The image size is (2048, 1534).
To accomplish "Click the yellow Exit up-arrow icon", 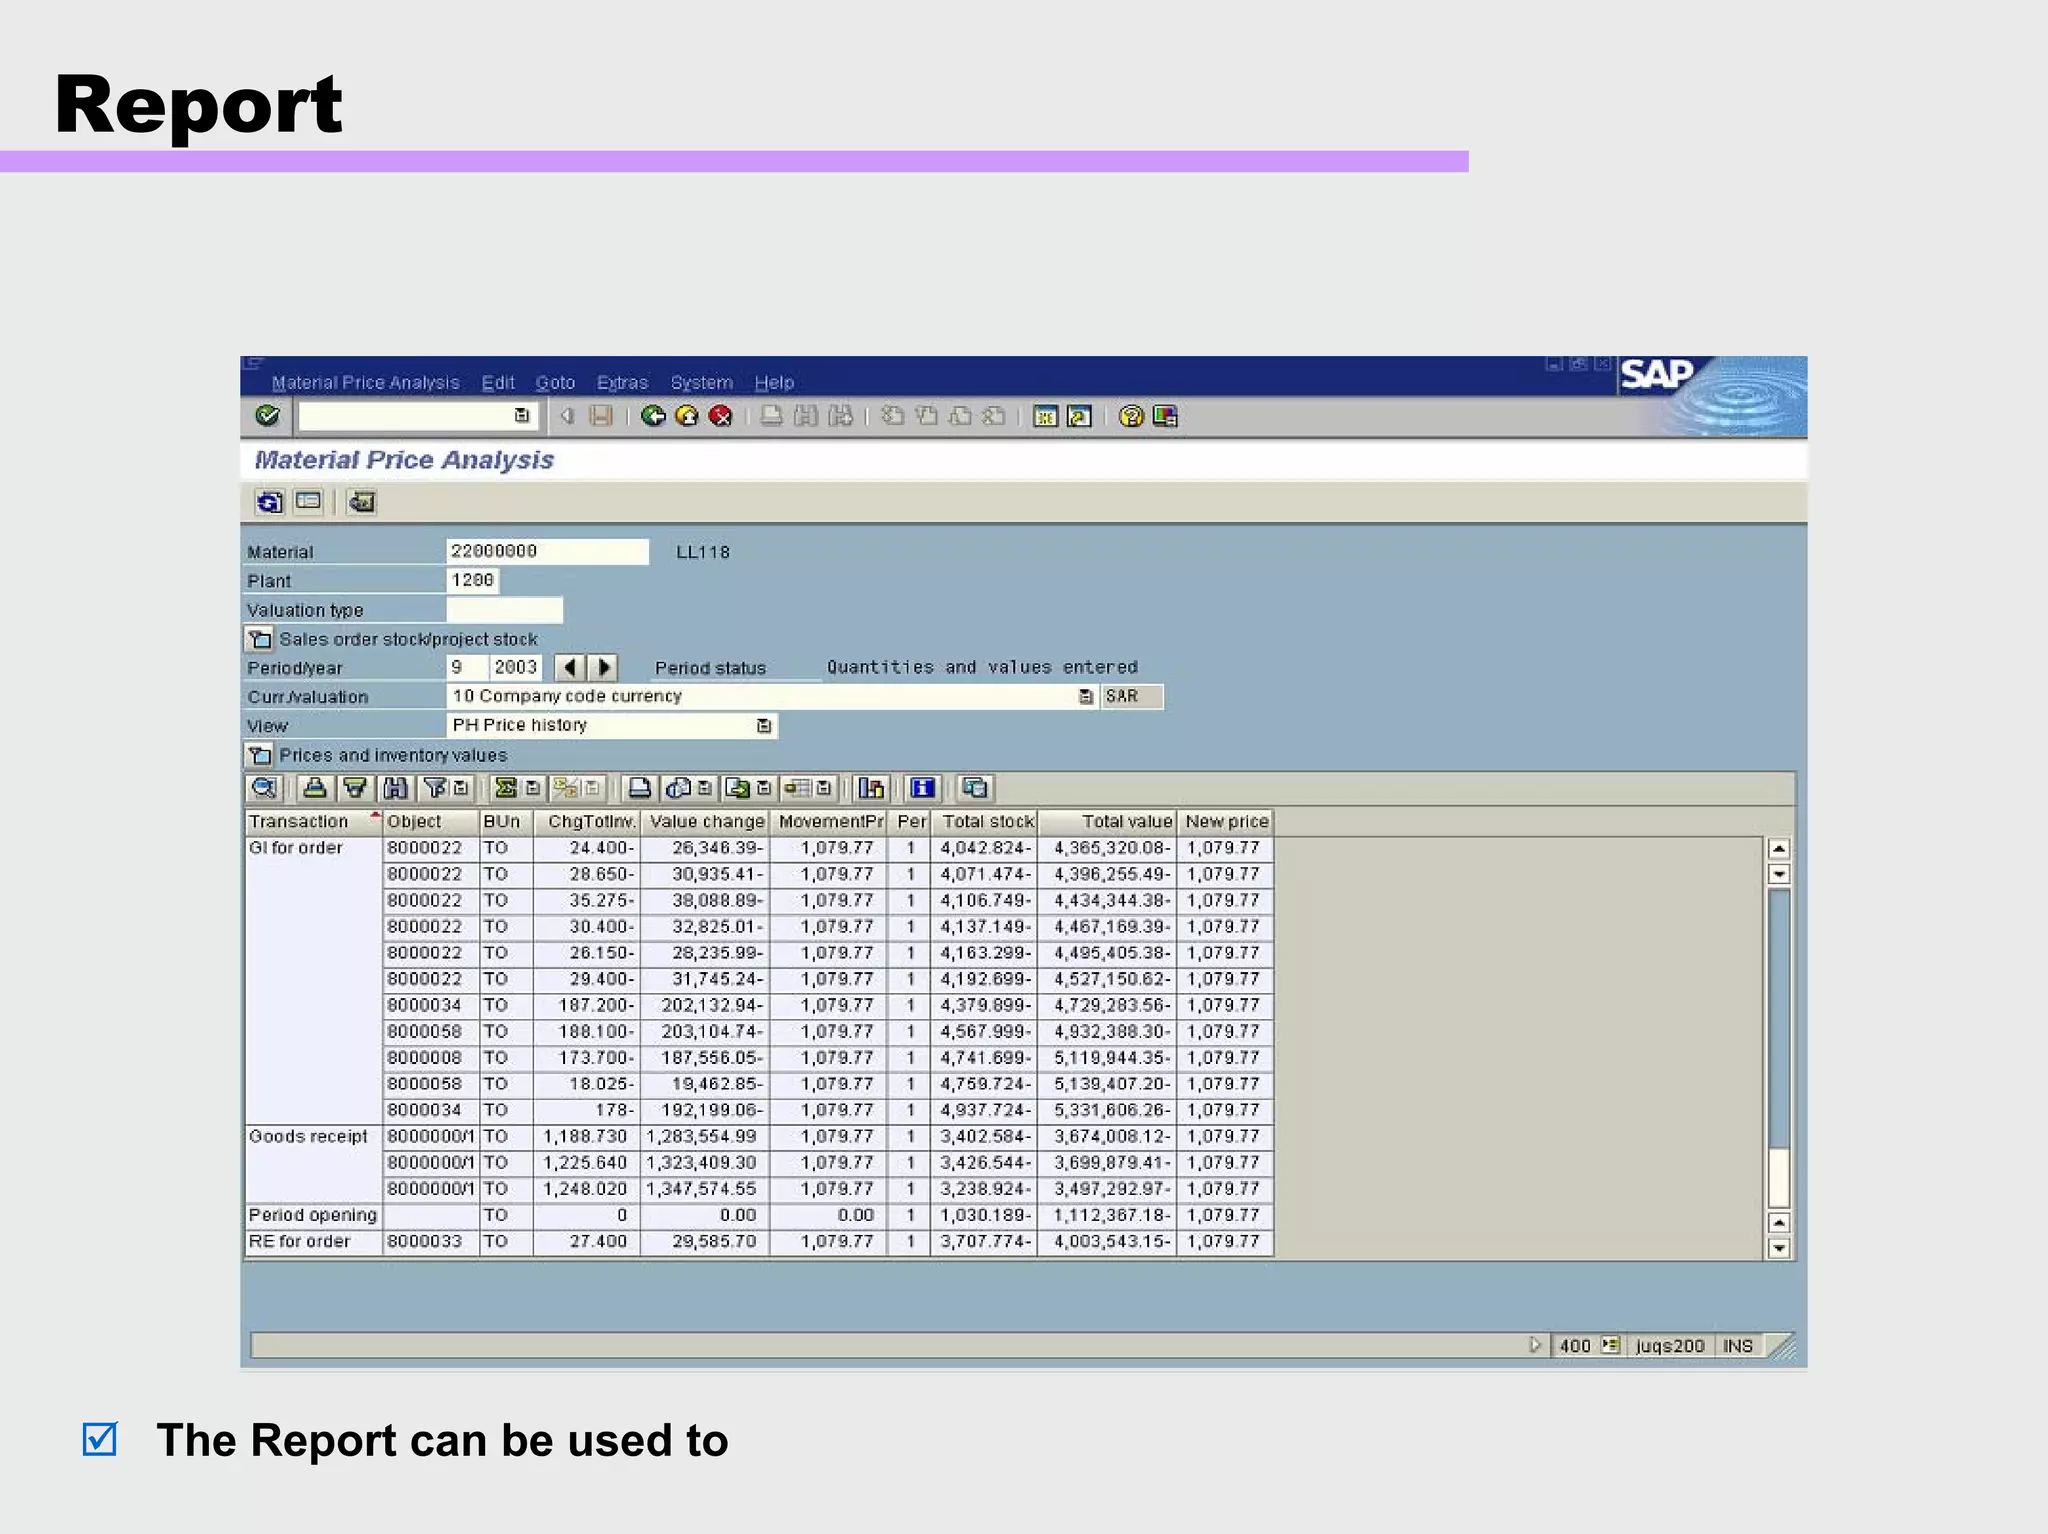I will (687, 416).
